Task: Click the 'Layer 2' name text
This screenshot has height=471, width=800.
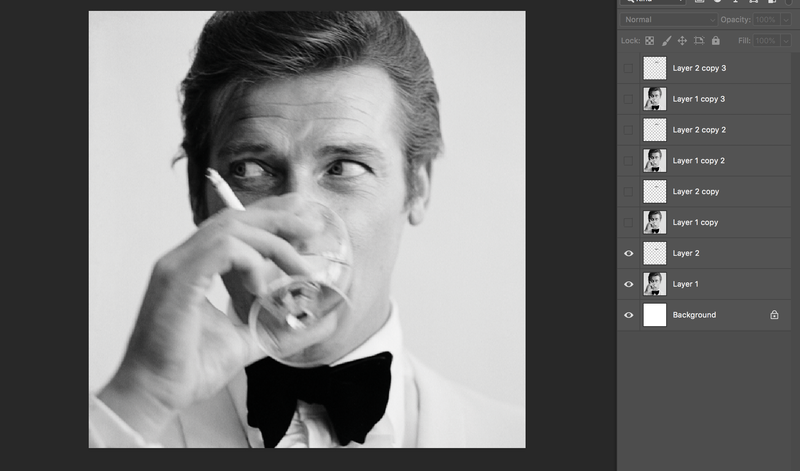Action: tap(686, 253)
